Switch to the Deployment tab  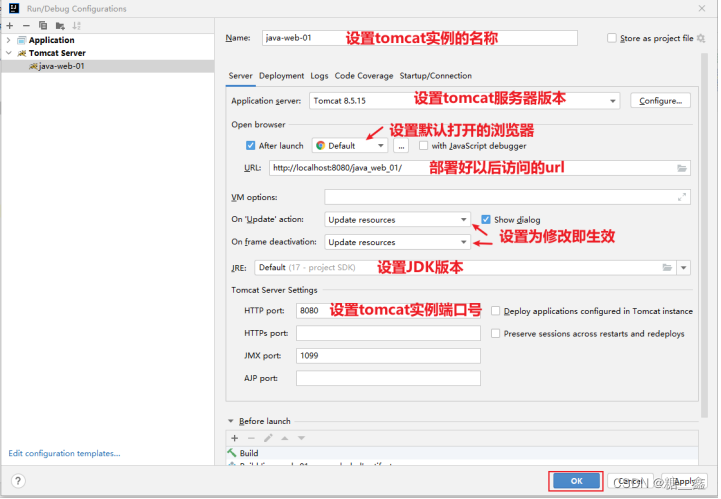[281, 76]
